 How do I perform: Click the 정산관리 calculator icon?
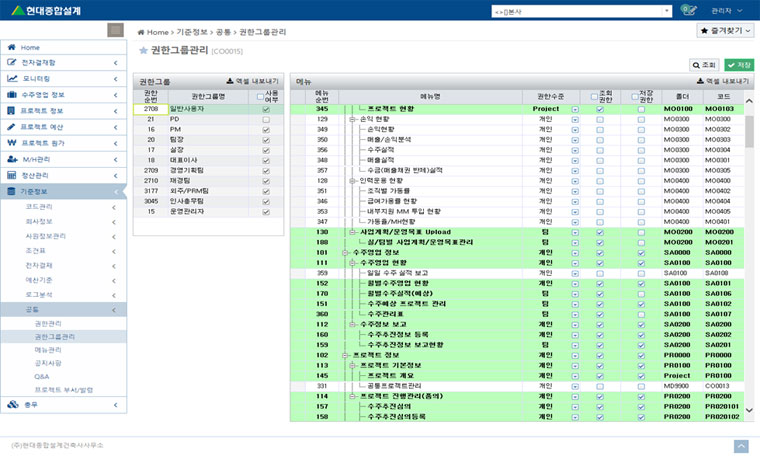pos(12,175)
